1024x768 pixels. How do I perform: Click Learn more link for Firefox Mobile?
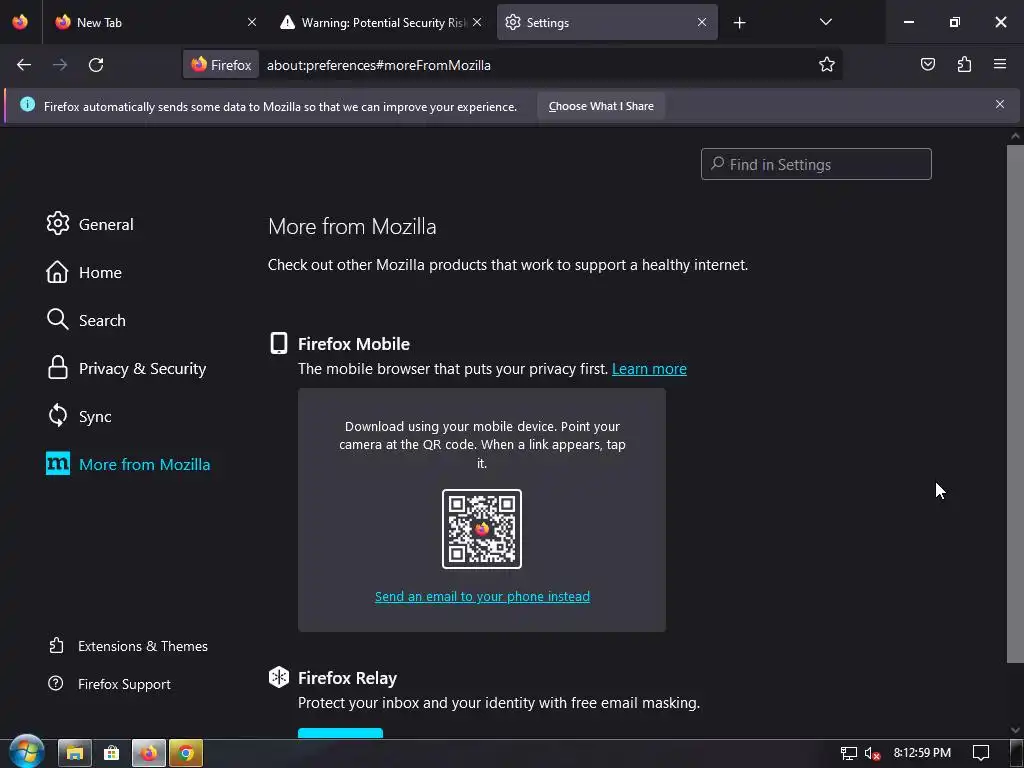pos(649,369)
